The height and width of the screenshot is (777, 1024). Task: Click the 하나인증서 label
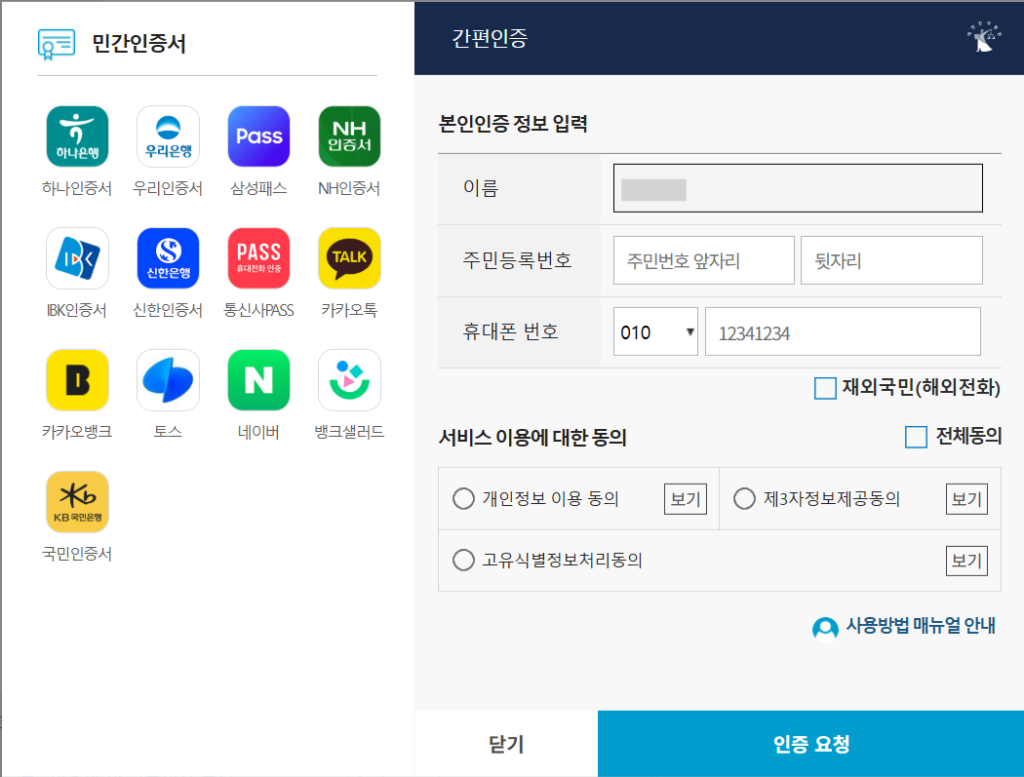pos(77,189)
